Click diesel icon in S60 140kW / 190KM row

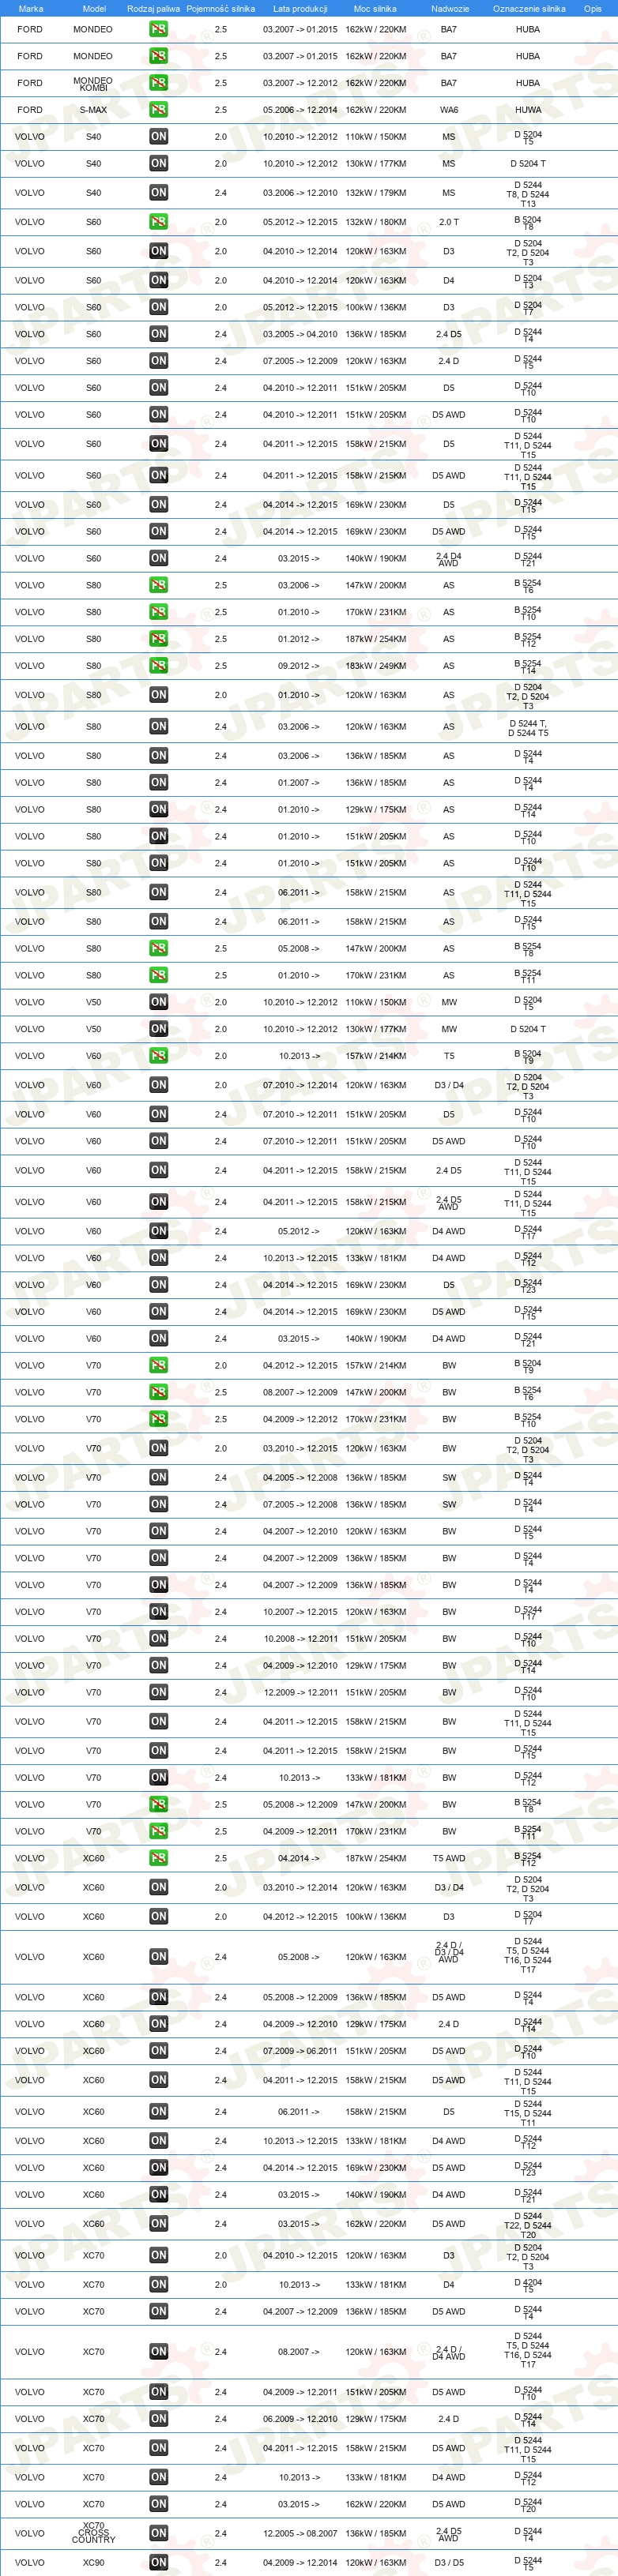point(158,559)
